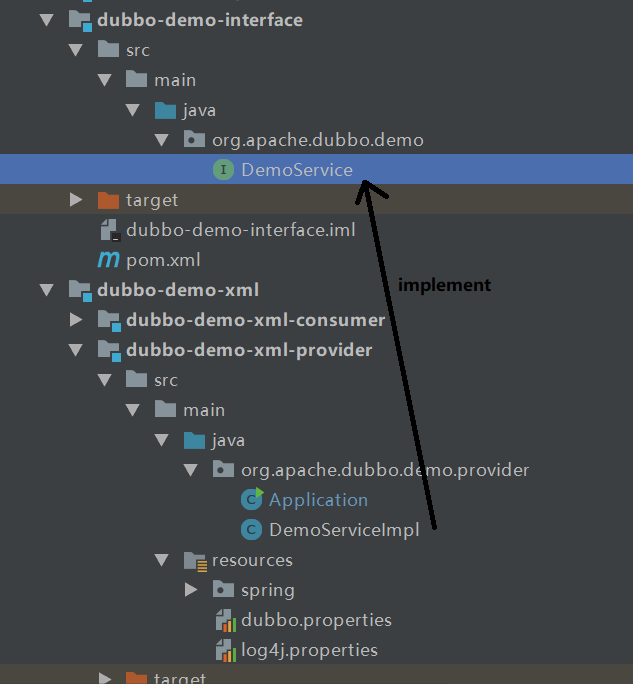Collapse the org.apache.dubbo.demo.provider package
The height and width of the screenshot is (684, 633).
click(x=190, y=470)
